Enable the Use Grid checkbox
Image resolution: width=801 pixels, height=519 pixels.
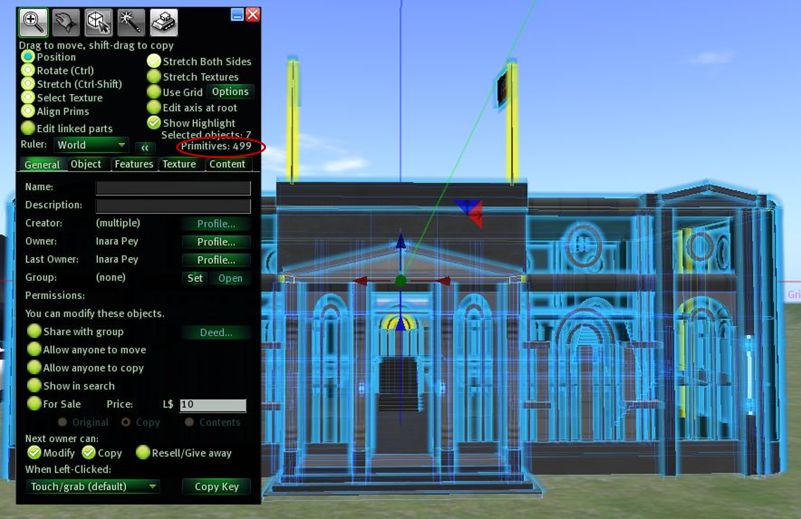pyautogui.click(x=154, y=92)
